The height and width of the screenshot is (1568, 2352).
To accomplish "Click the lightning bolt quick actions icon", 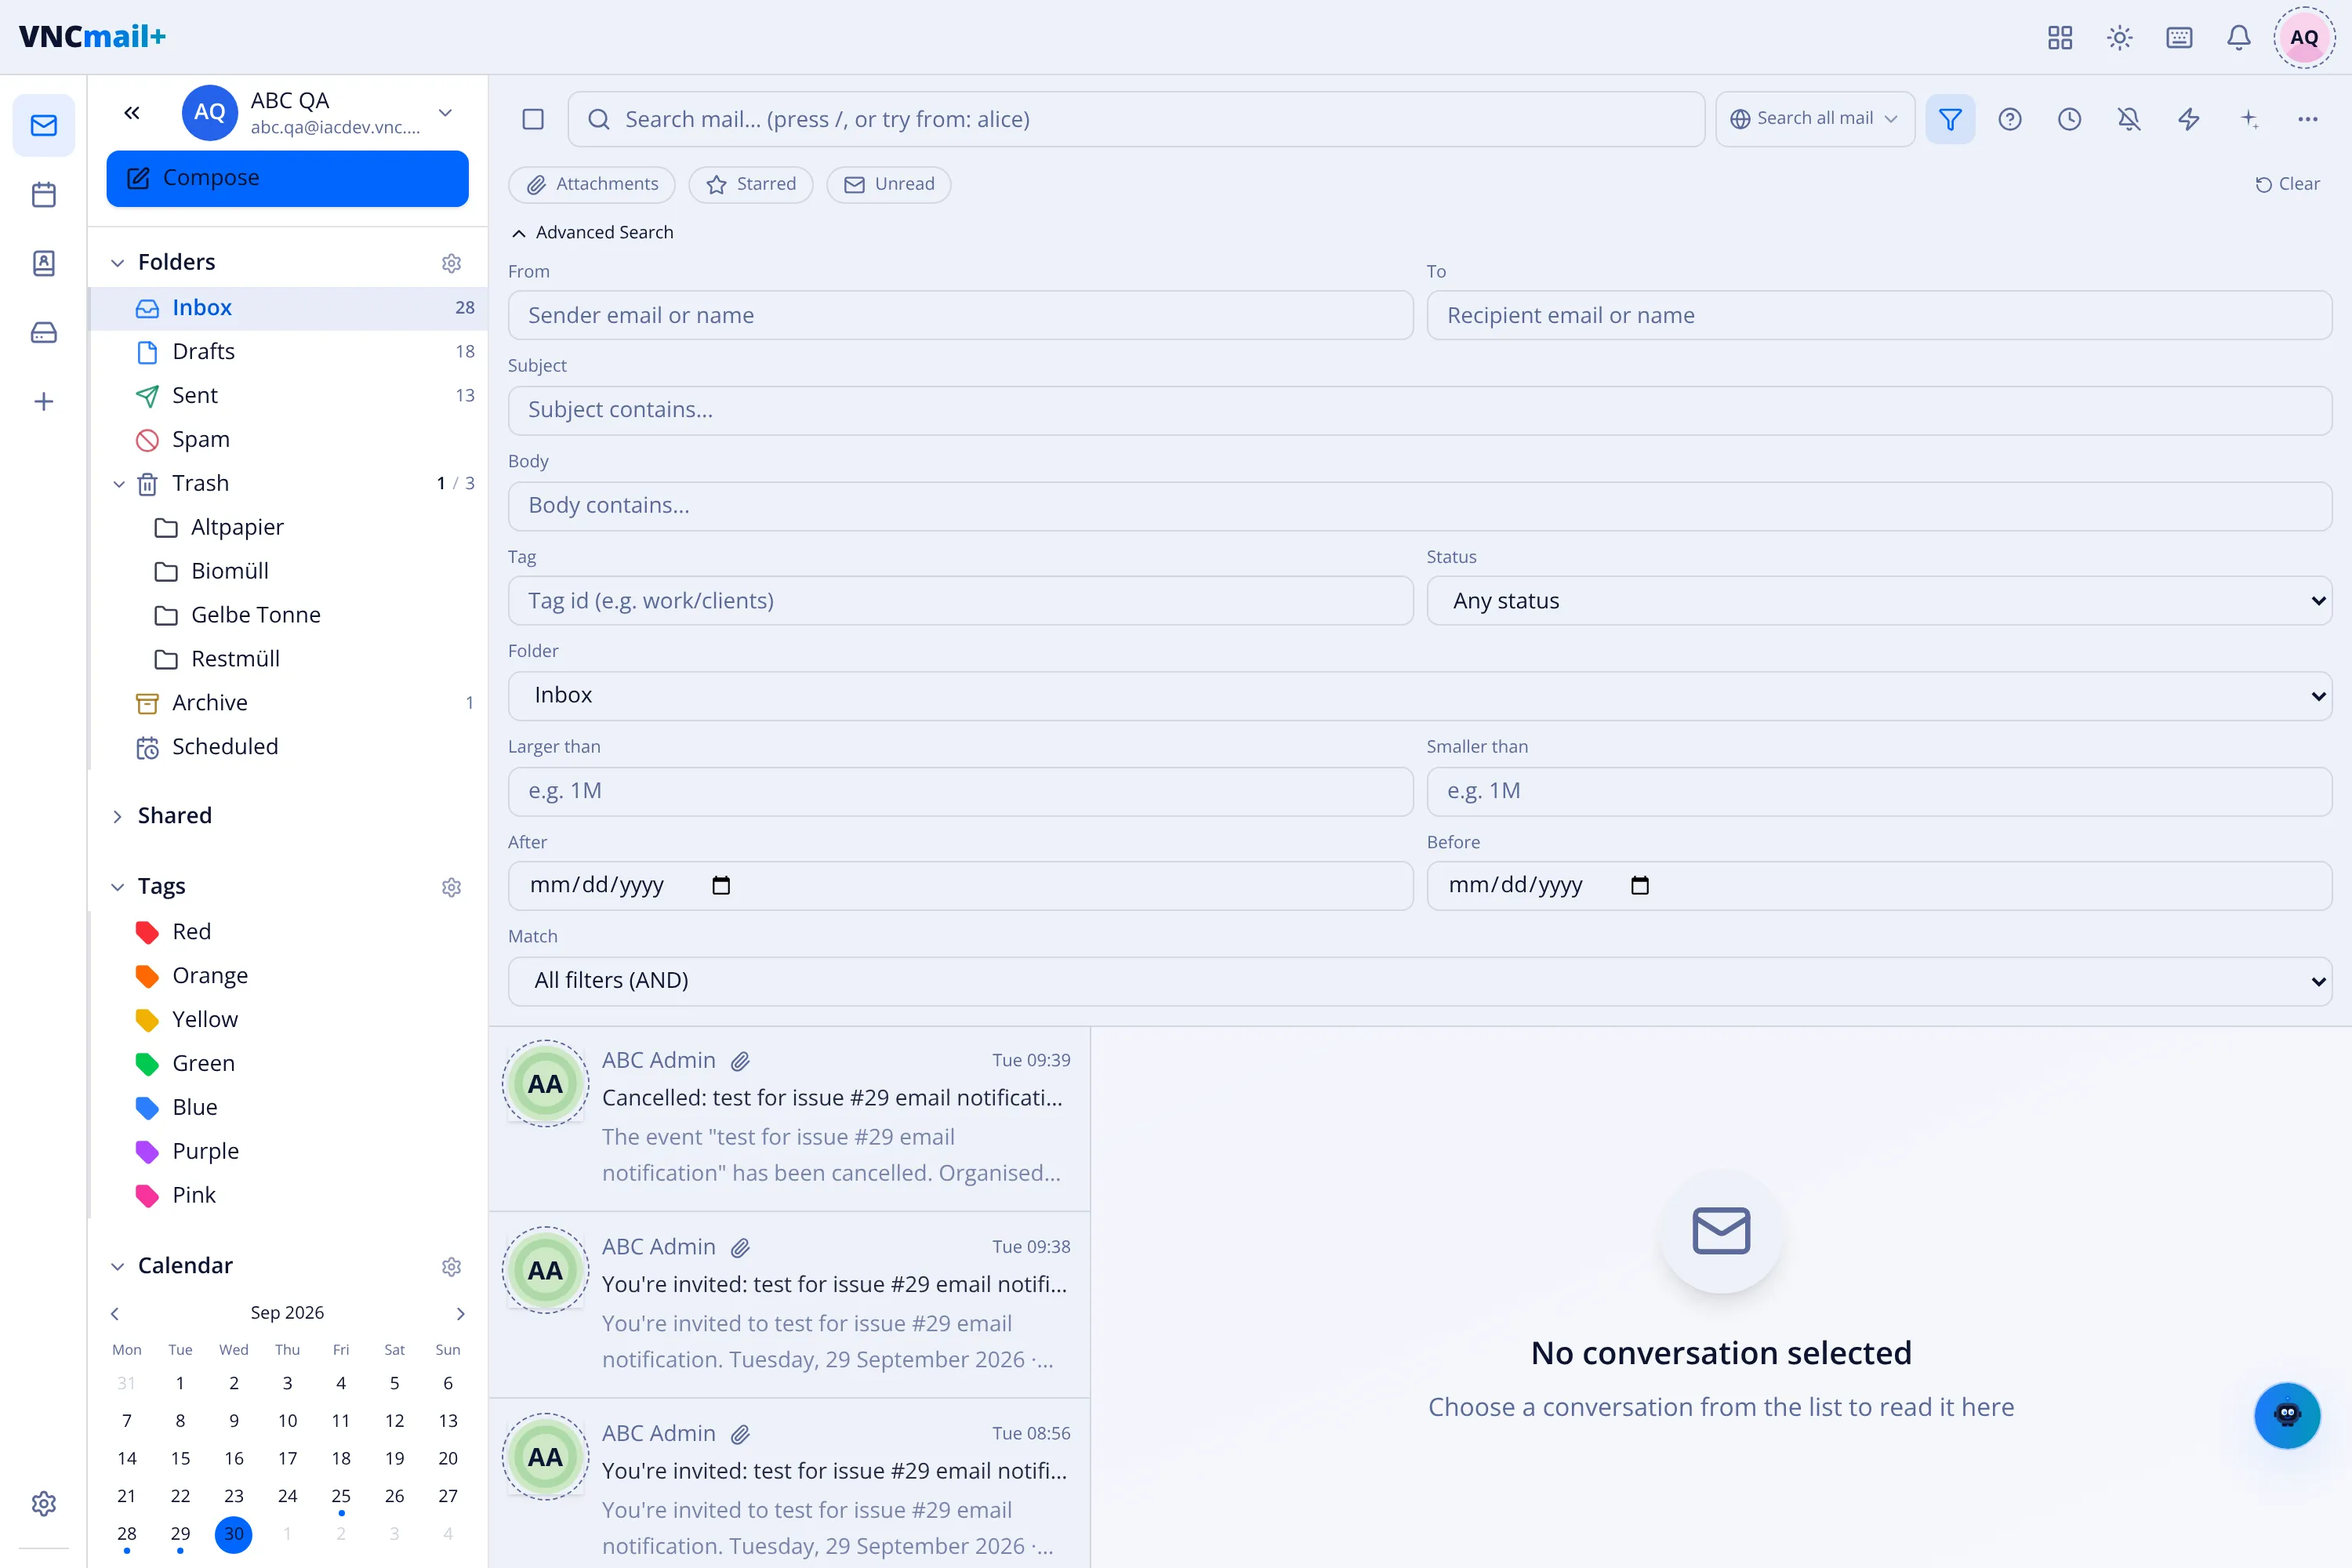I will pos(2189,119).
